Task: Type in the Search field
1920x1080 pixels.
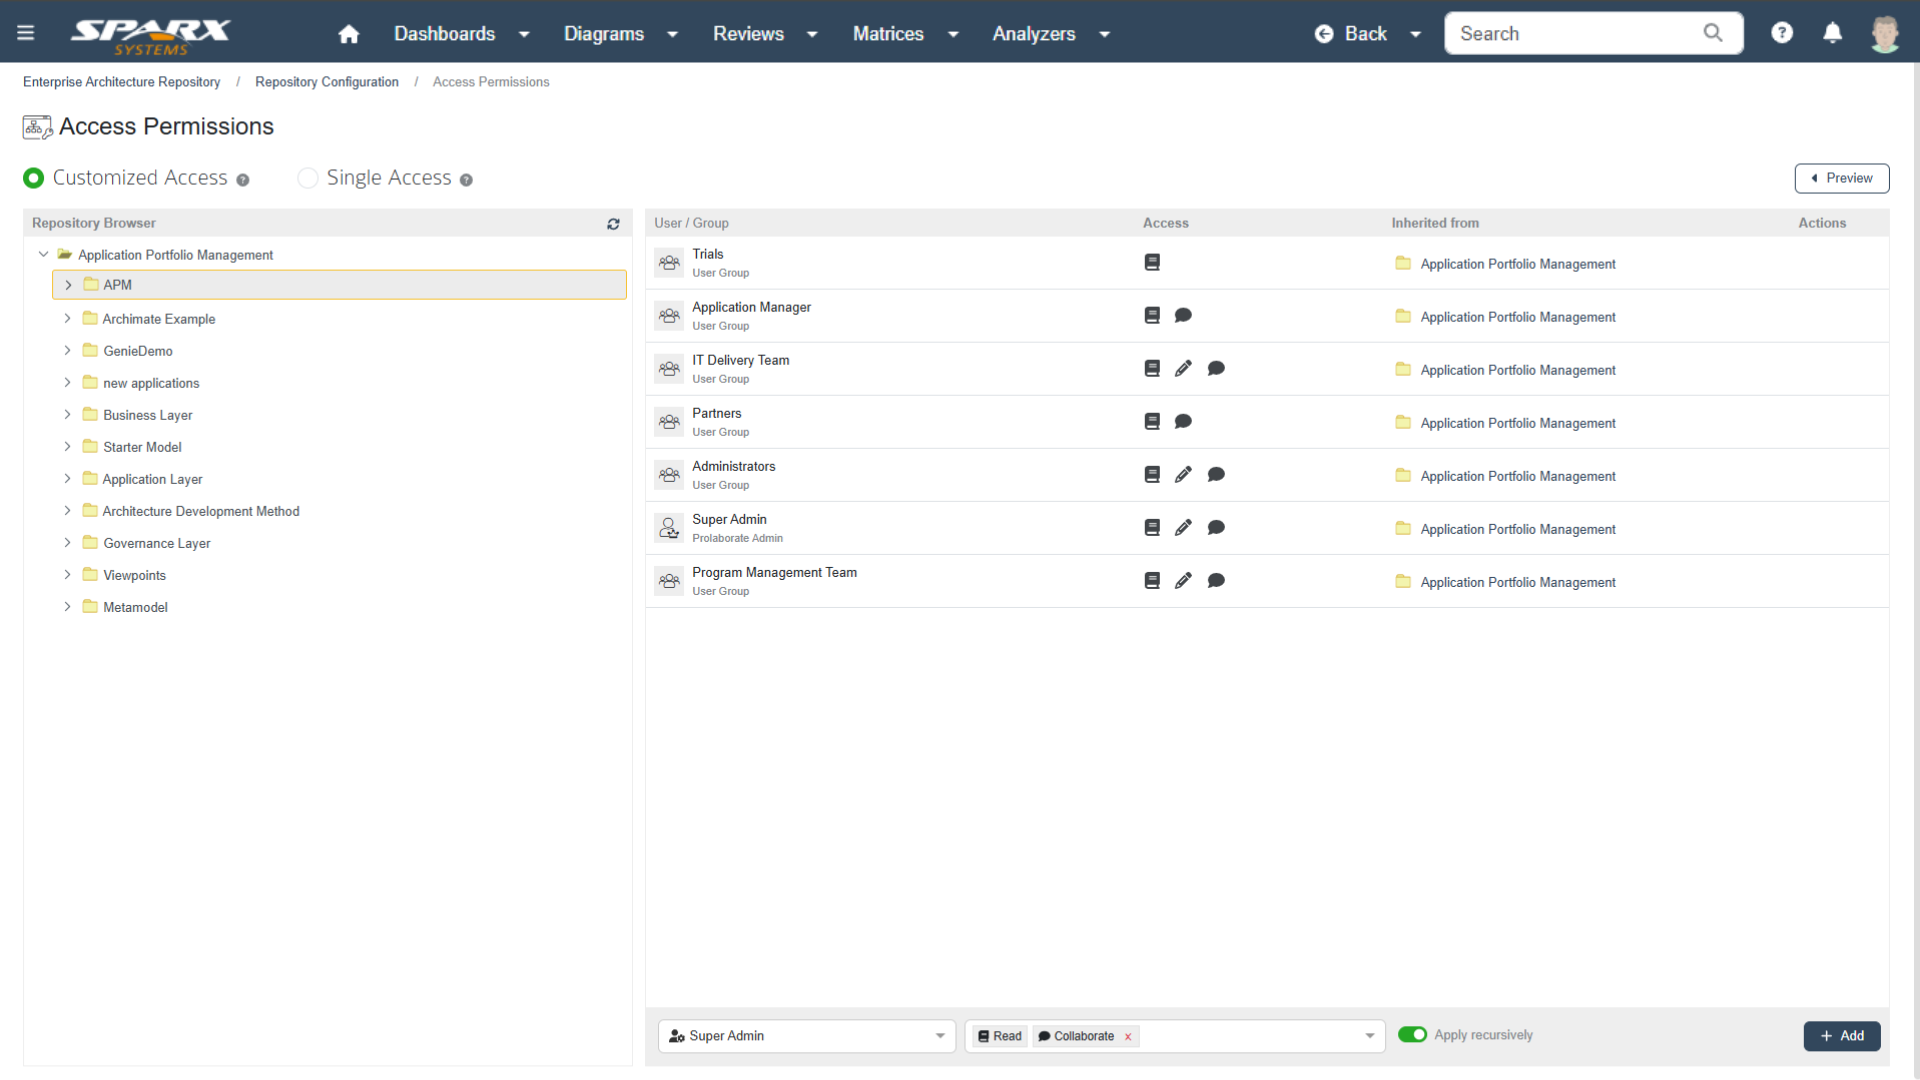Action: (x=1570, y=33)
